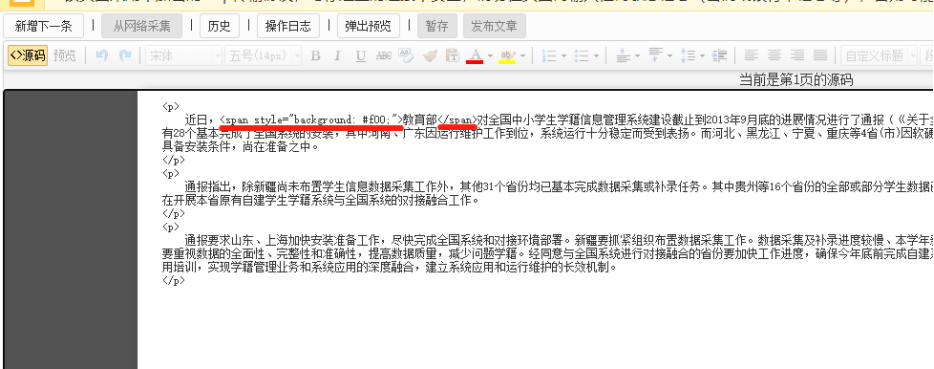
Task: Click the undo arrow icon
Action: 102,56
